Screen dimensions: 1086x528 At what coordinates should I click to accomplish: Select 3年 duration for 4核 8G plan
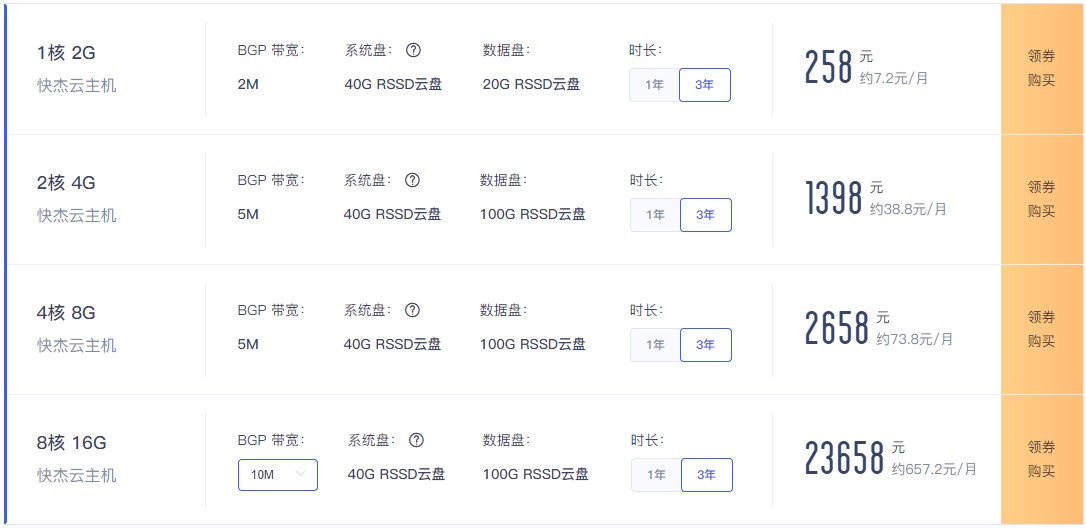706,345
